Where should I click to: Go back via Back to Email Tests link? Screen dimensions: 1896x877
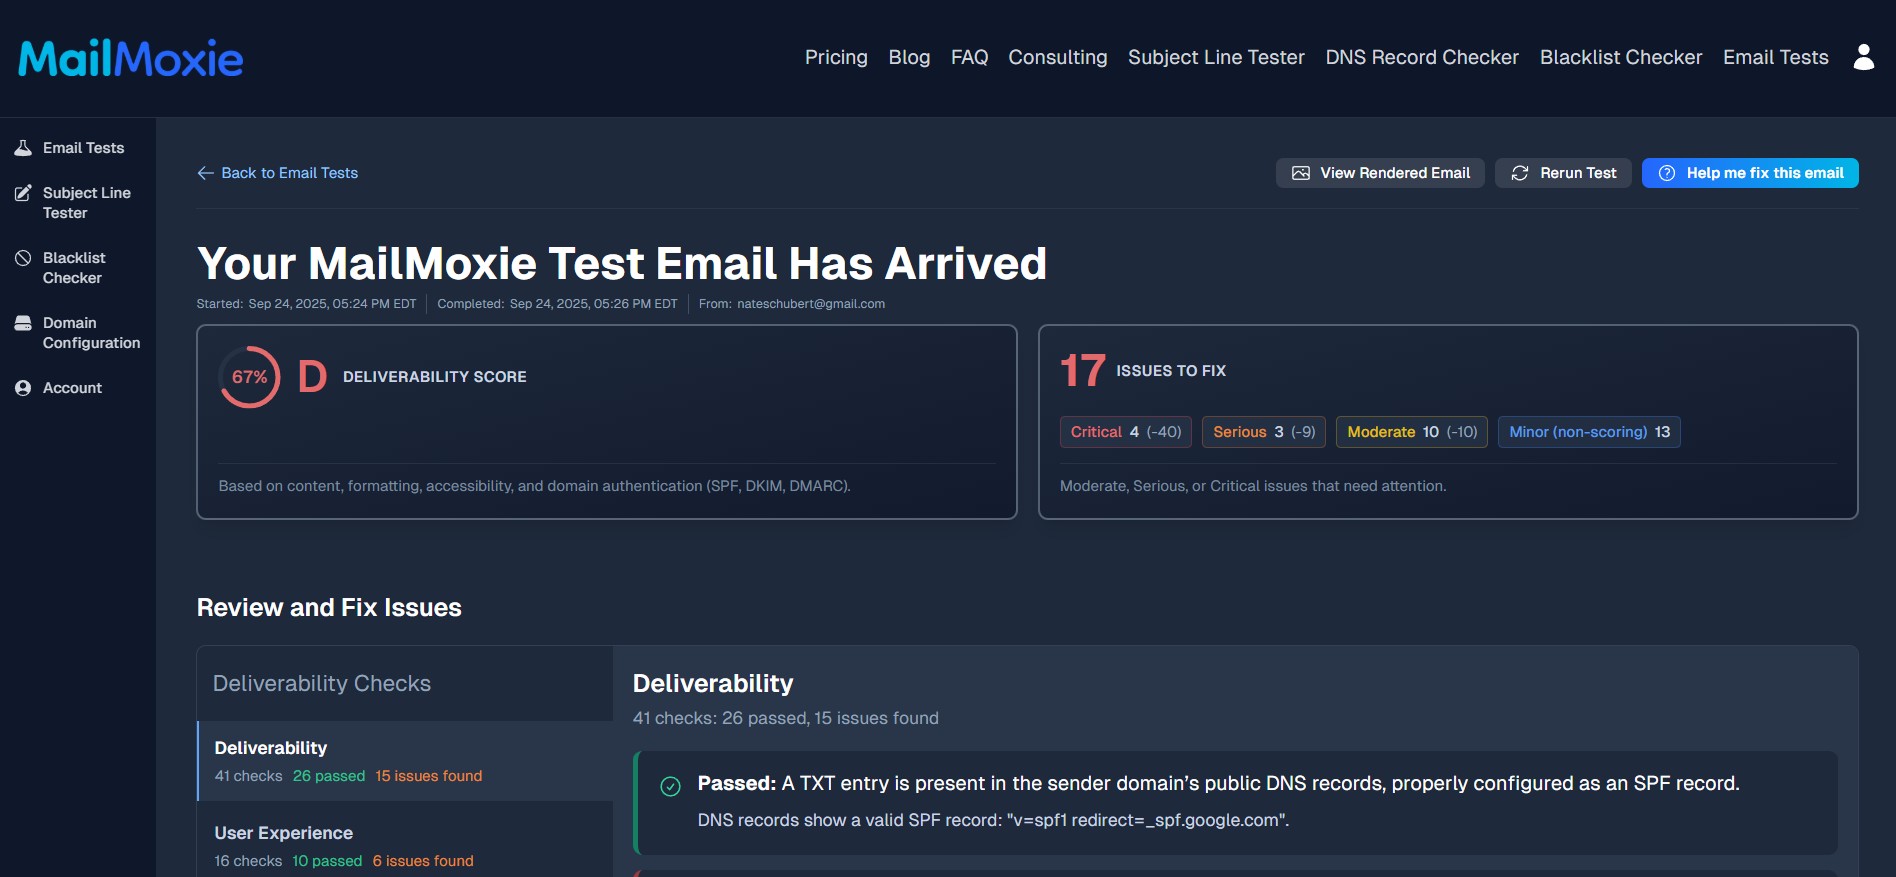[278, 173]
